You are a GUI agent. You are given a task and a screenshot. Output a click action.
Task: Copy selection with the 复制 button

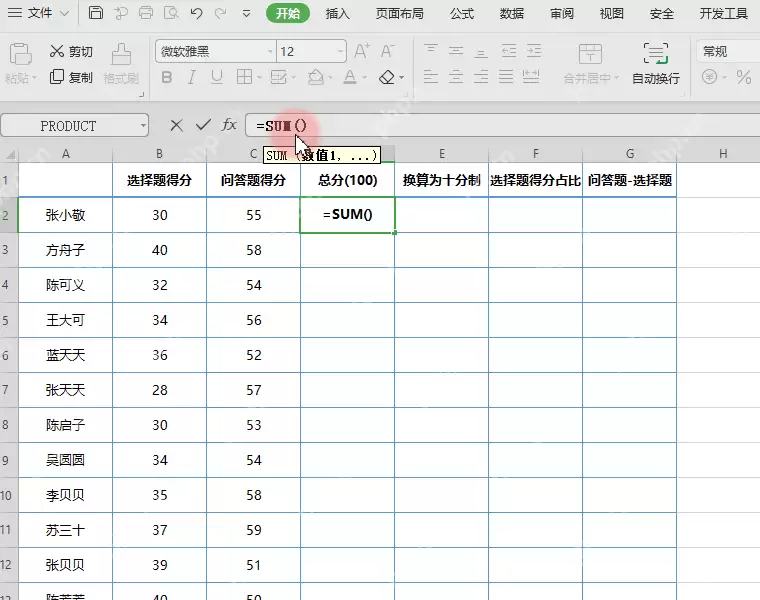71,77
